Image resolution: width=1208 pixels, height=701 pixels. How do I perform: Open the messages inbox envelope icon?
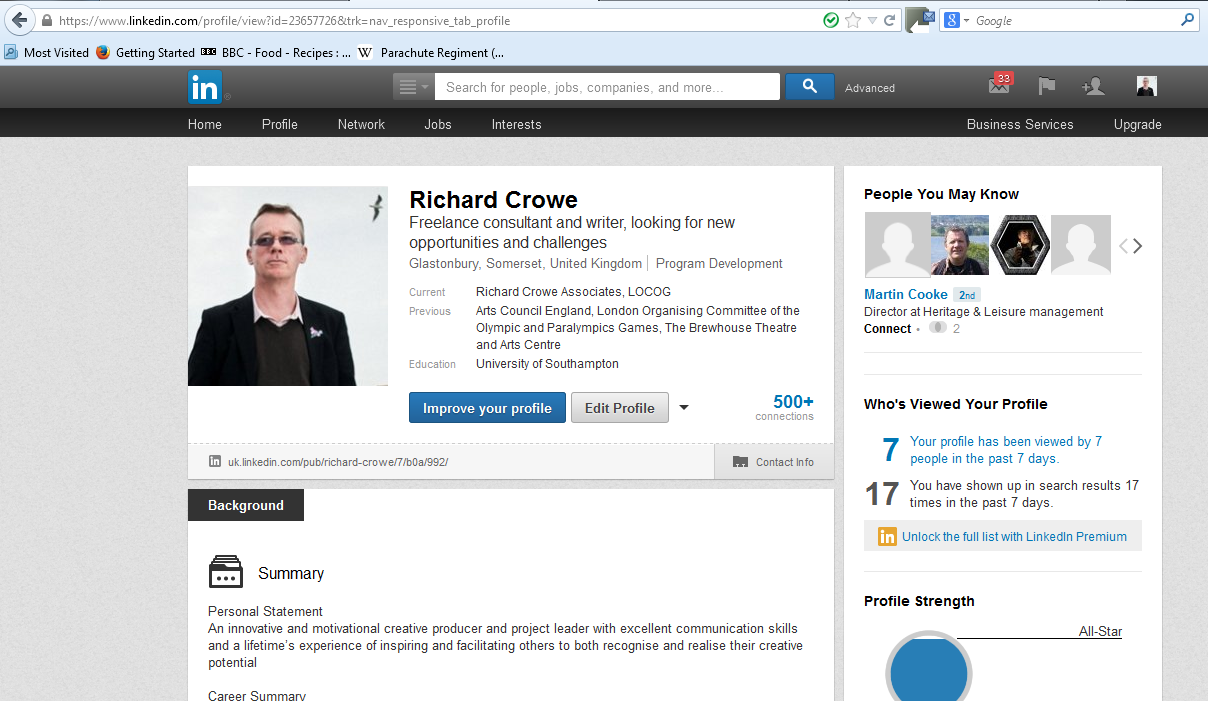point(999,86)
